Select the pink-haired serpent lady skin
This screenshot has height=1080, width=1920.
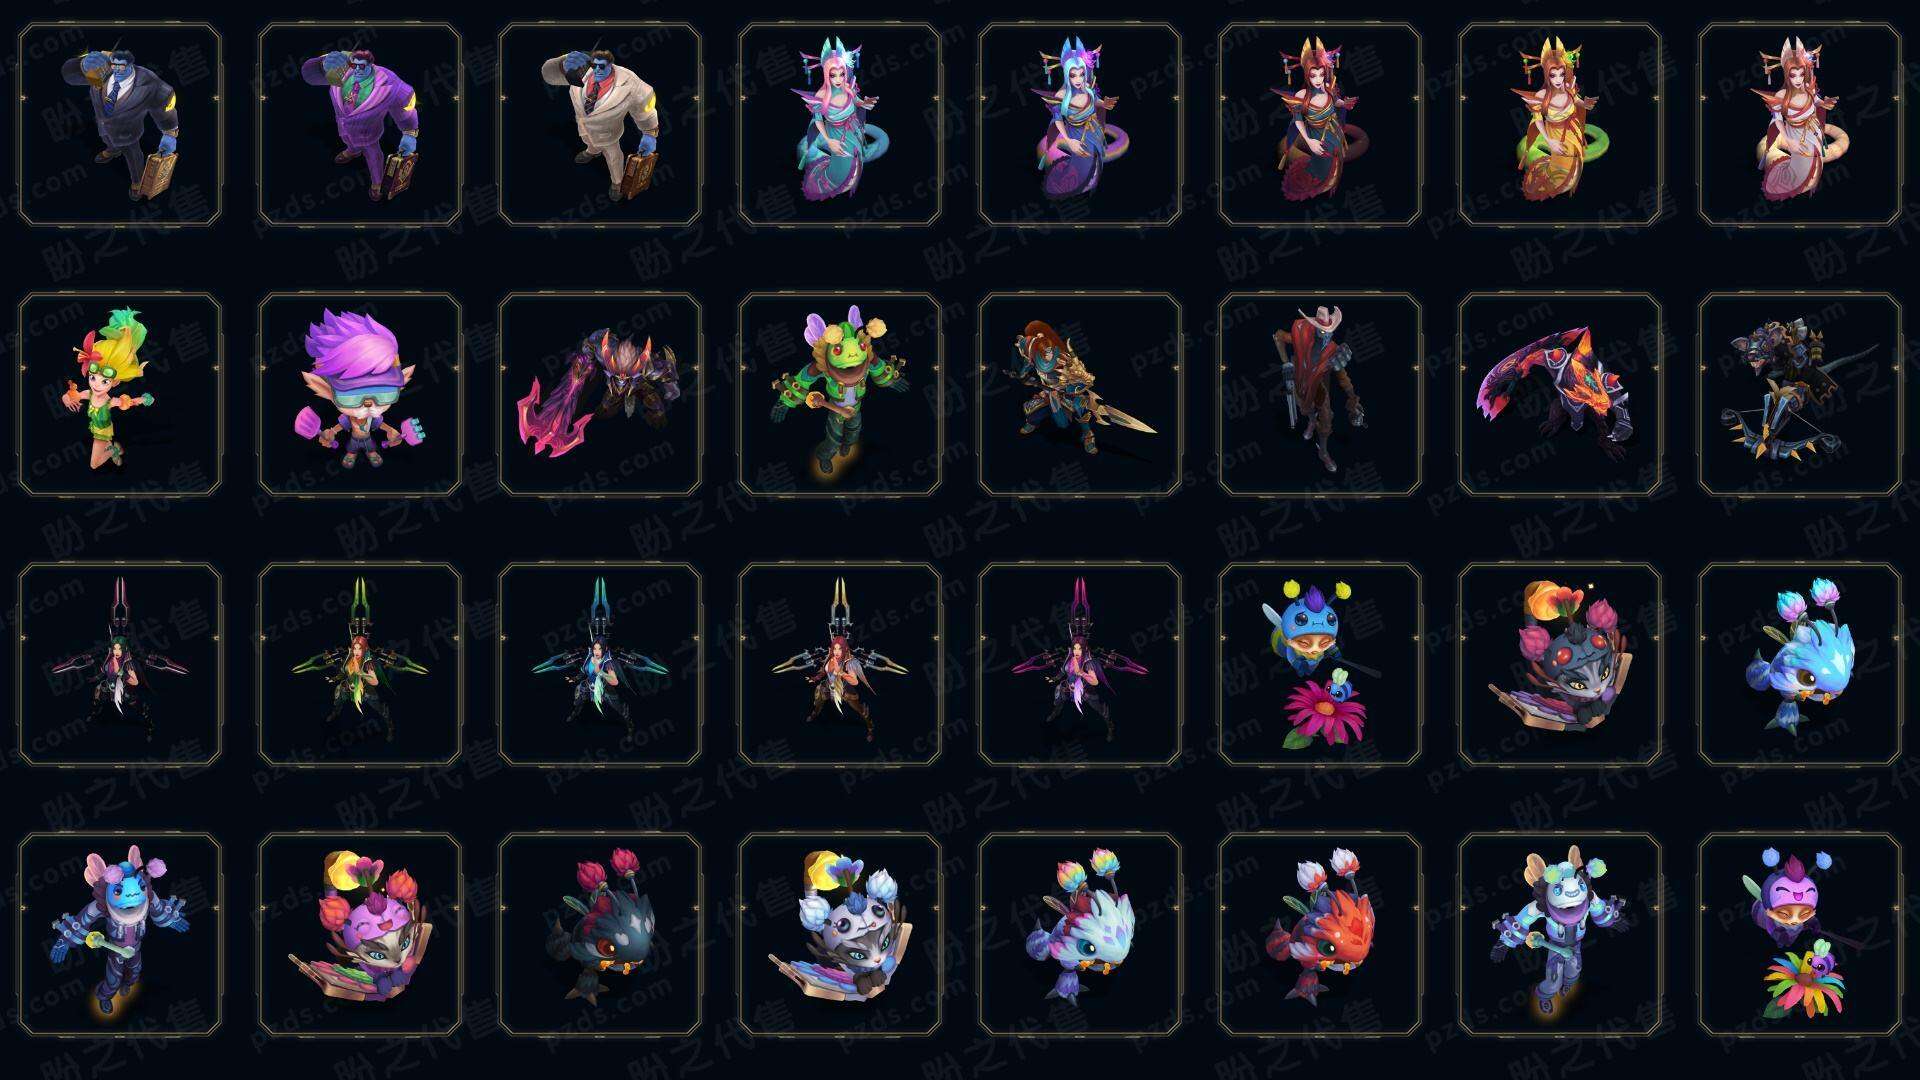coord(840,125)
